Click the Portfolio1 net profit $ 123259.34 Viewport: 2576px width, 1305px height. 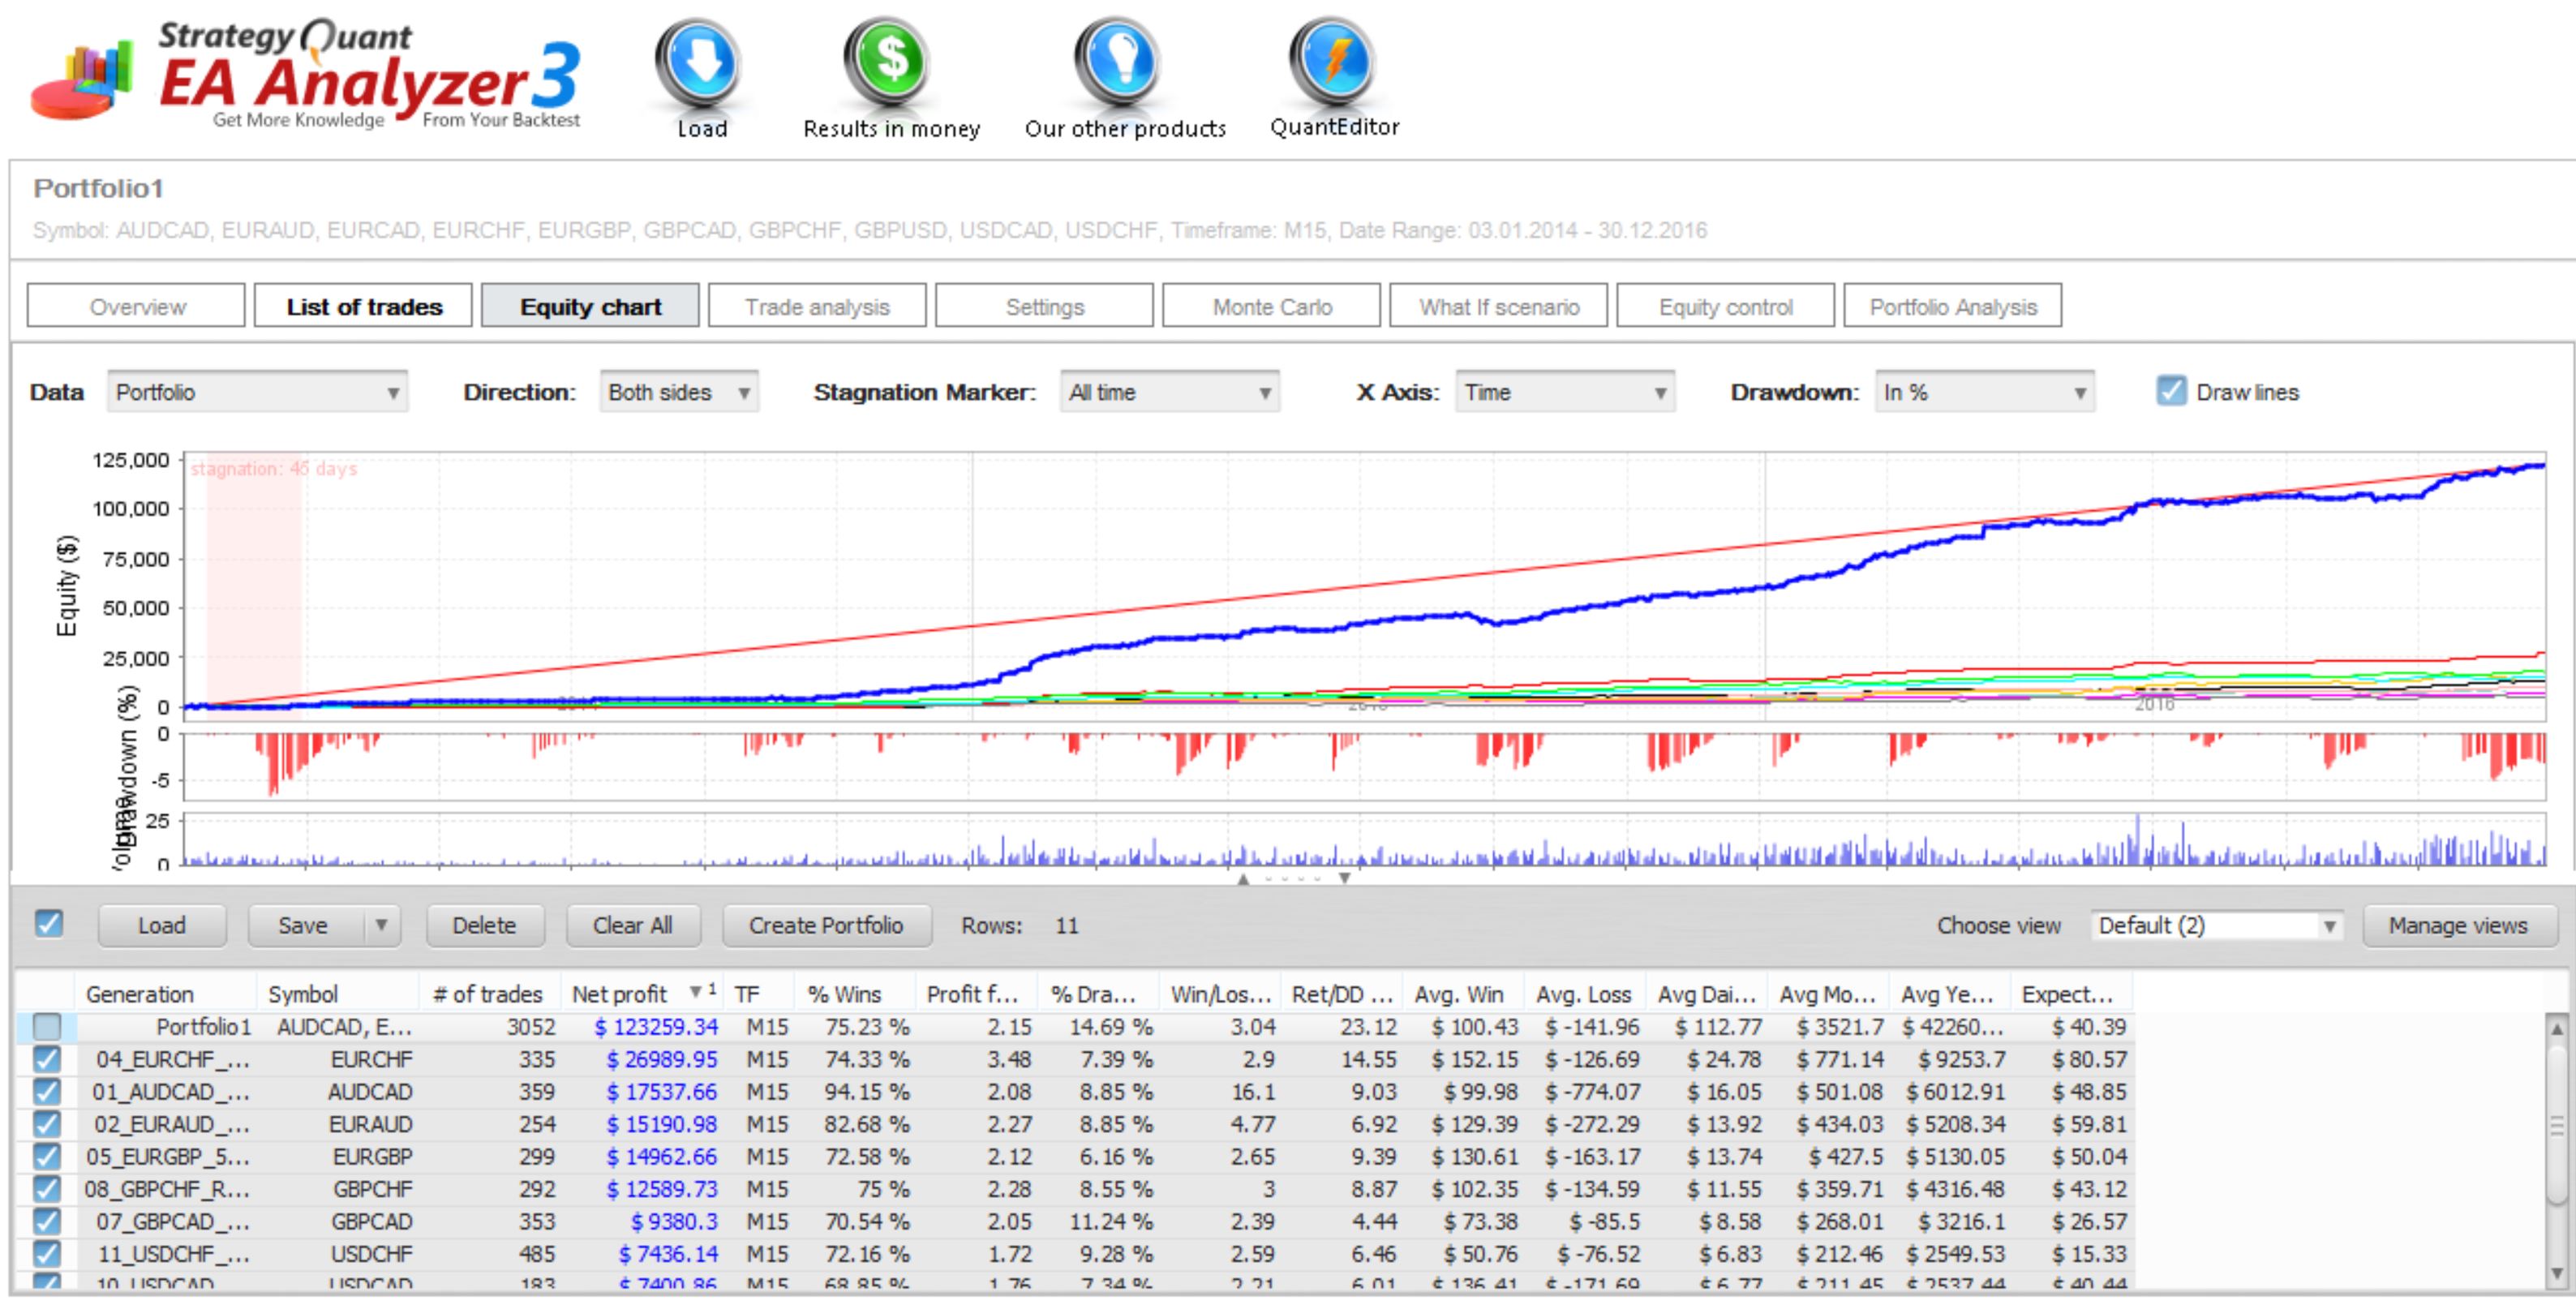656,1026
